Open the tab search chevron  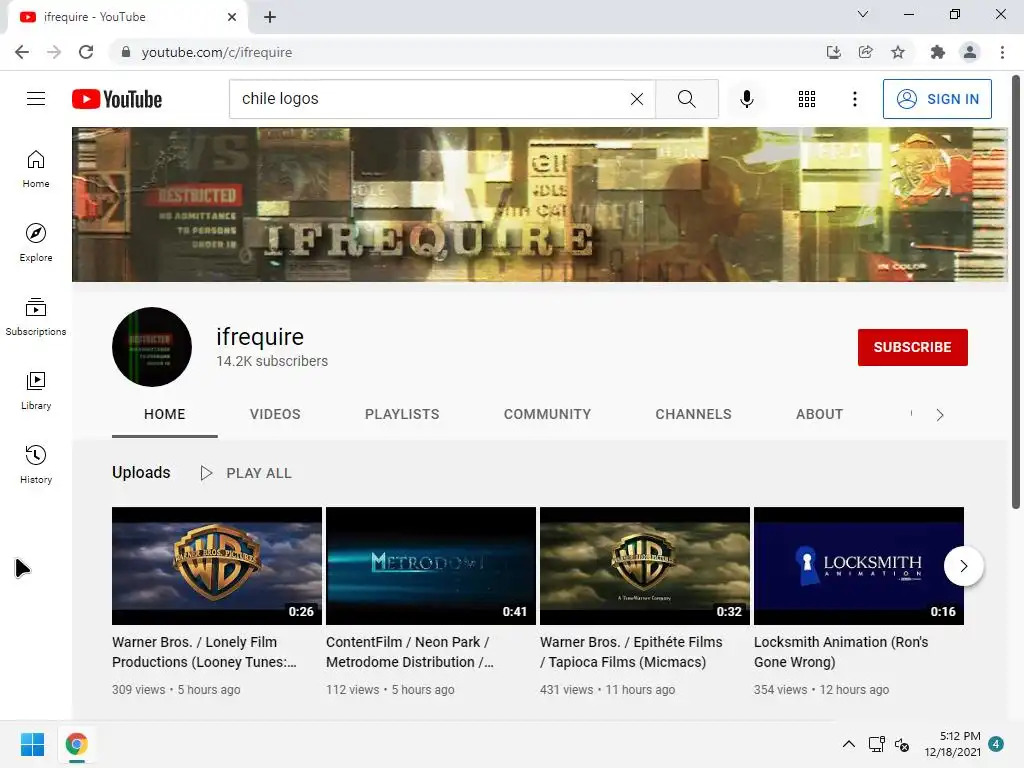click(x=863, y=14)
